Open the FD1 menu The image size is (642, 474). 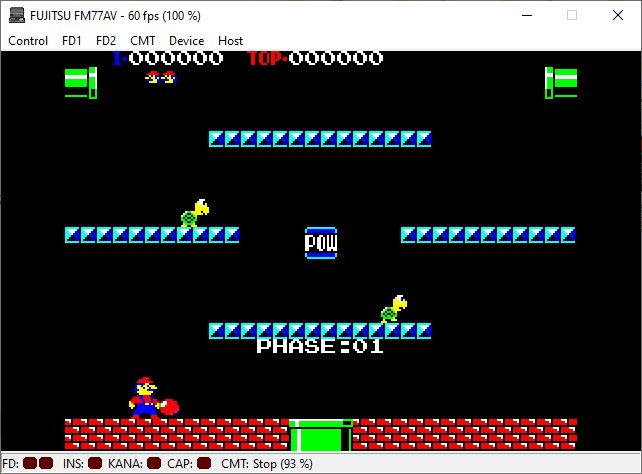click(x=72, y=41)
